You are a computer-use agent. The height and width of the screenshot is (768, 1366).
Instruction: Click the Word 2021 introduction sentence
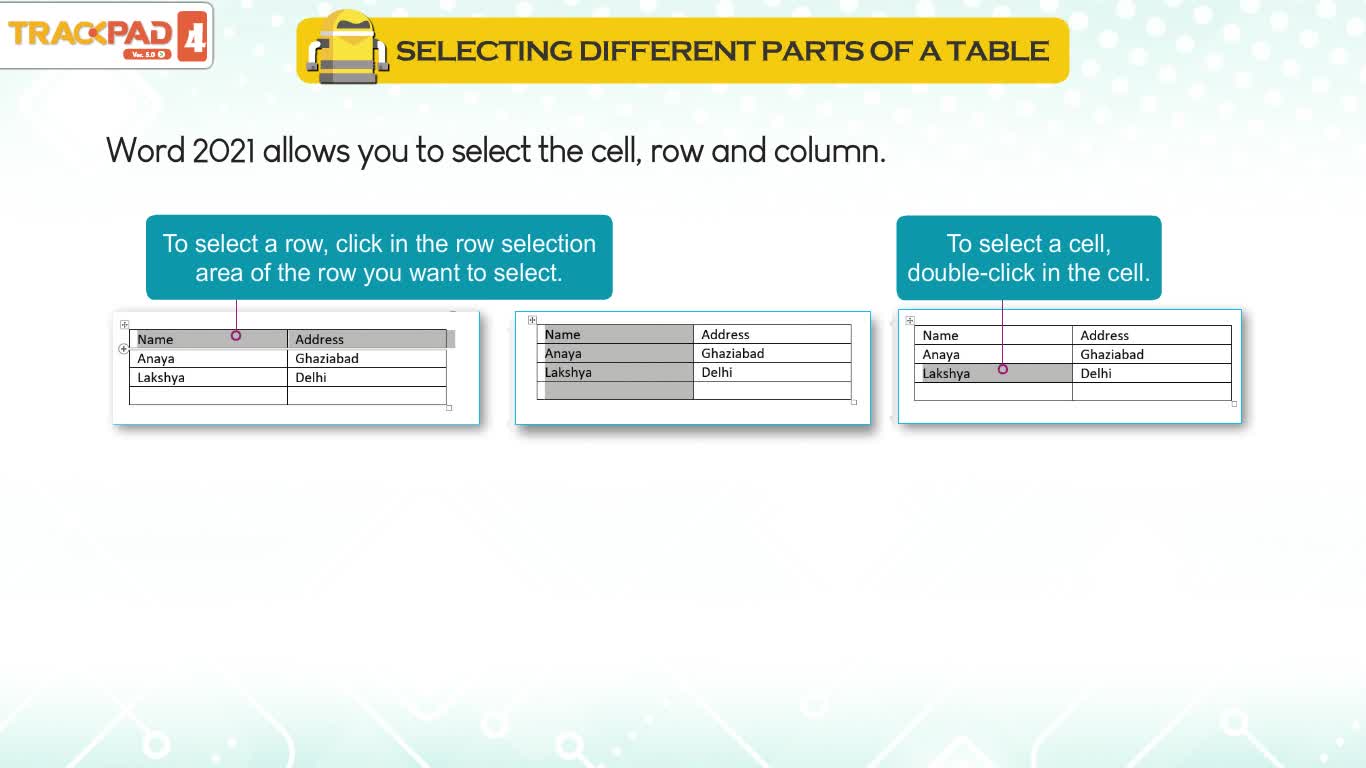tap(496, 152)
